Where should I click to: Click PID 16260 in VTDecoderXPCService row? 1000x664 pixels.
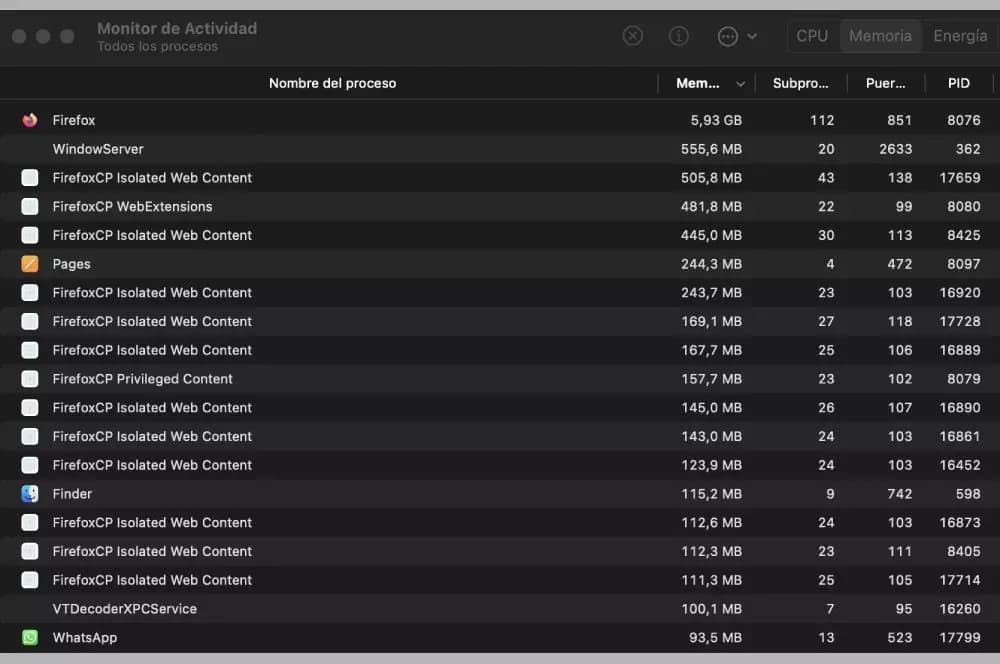coord(960,609)
